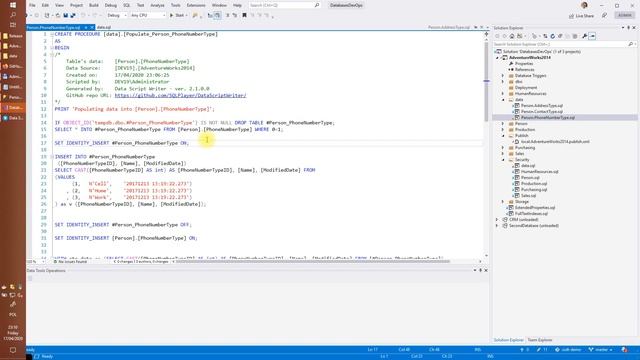The height and width of the screenshot is (360, 640).
Task: Open the Windows Start menu
Action: coord(13,5)
